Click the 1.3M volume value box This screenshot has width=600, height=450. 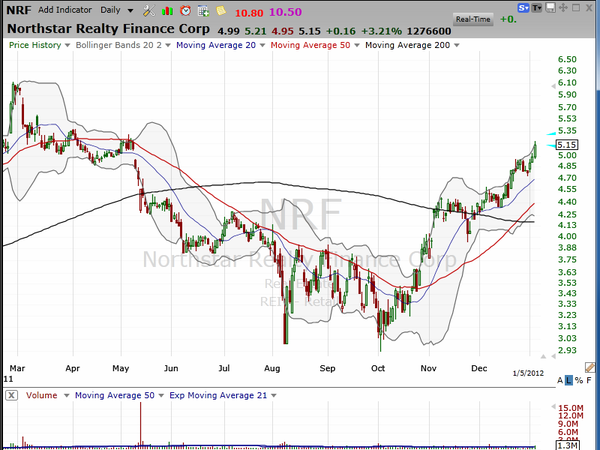(x=567, y=445)
